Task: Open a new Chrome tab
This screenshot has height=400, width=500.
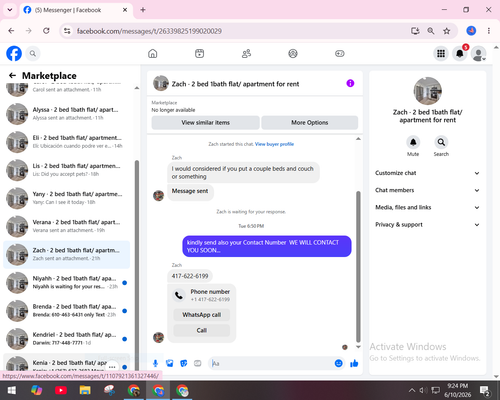Action: [x=143, y=10]
